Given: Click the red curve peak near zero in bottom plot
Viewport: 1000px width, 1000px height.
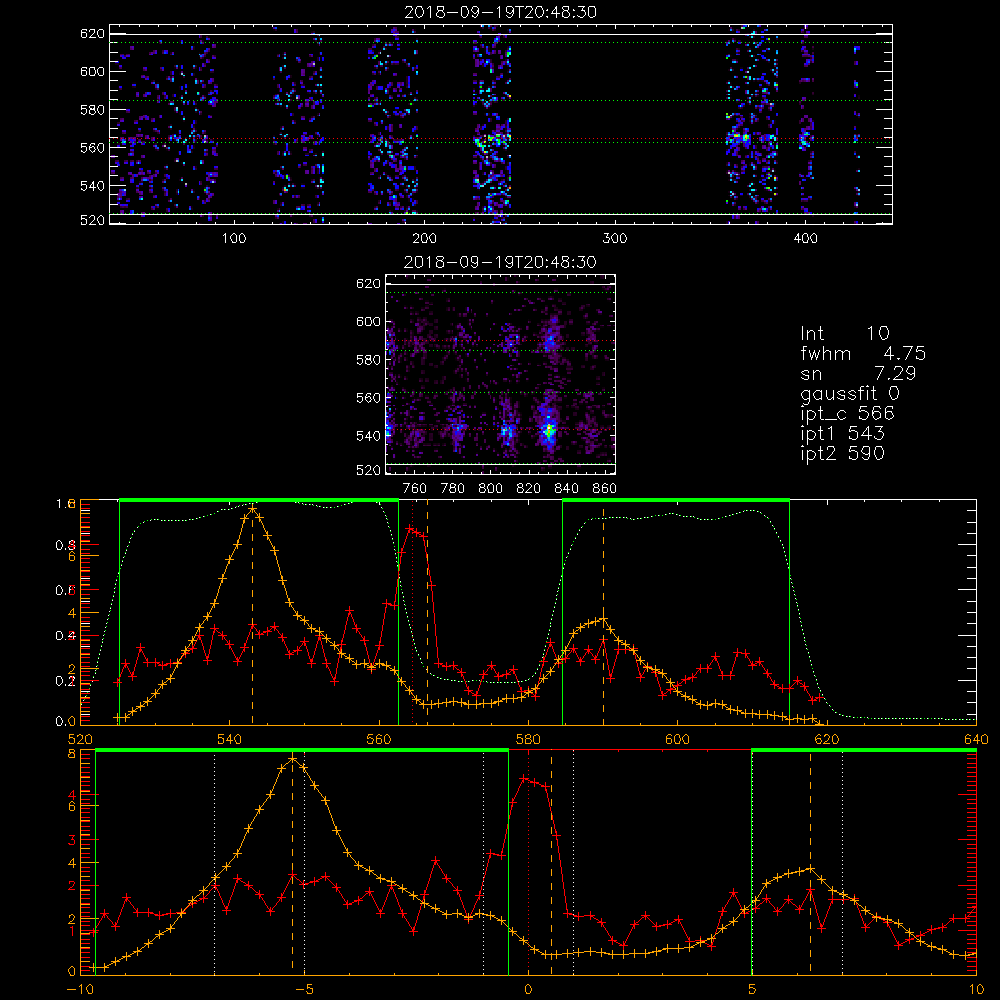Looking at the screenshot, I should click(524, 778).
